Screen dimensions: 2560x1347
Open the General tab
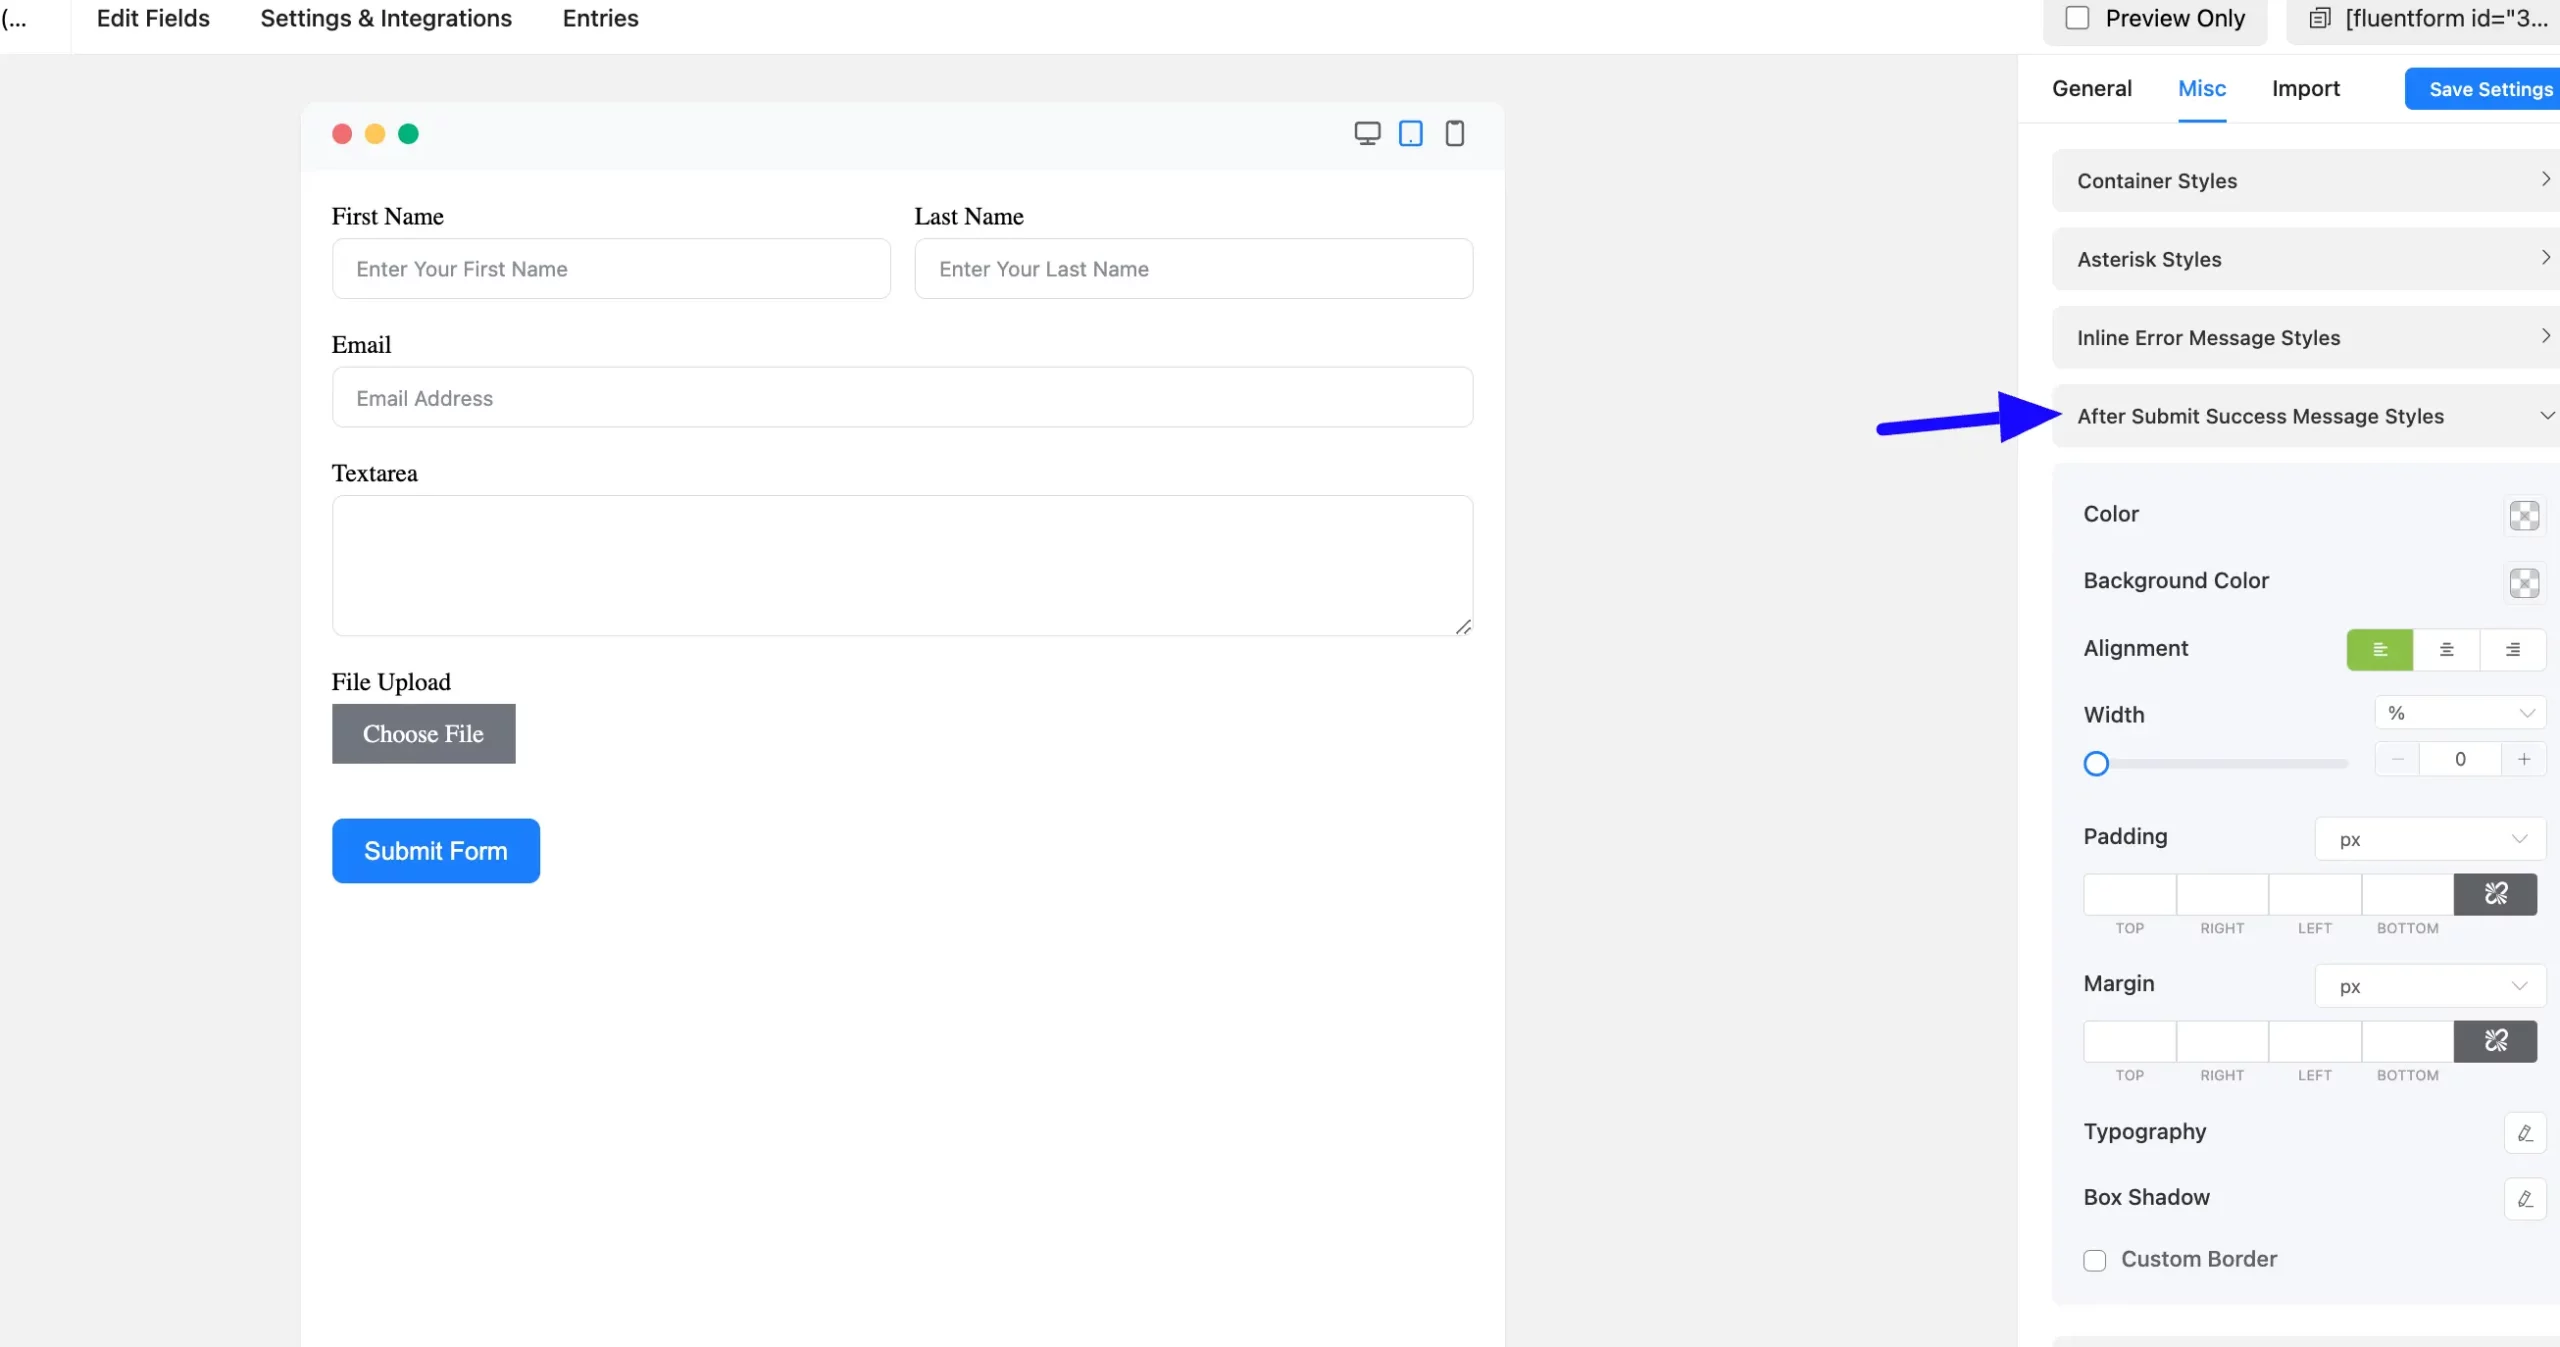click(x=2091, y=88)
